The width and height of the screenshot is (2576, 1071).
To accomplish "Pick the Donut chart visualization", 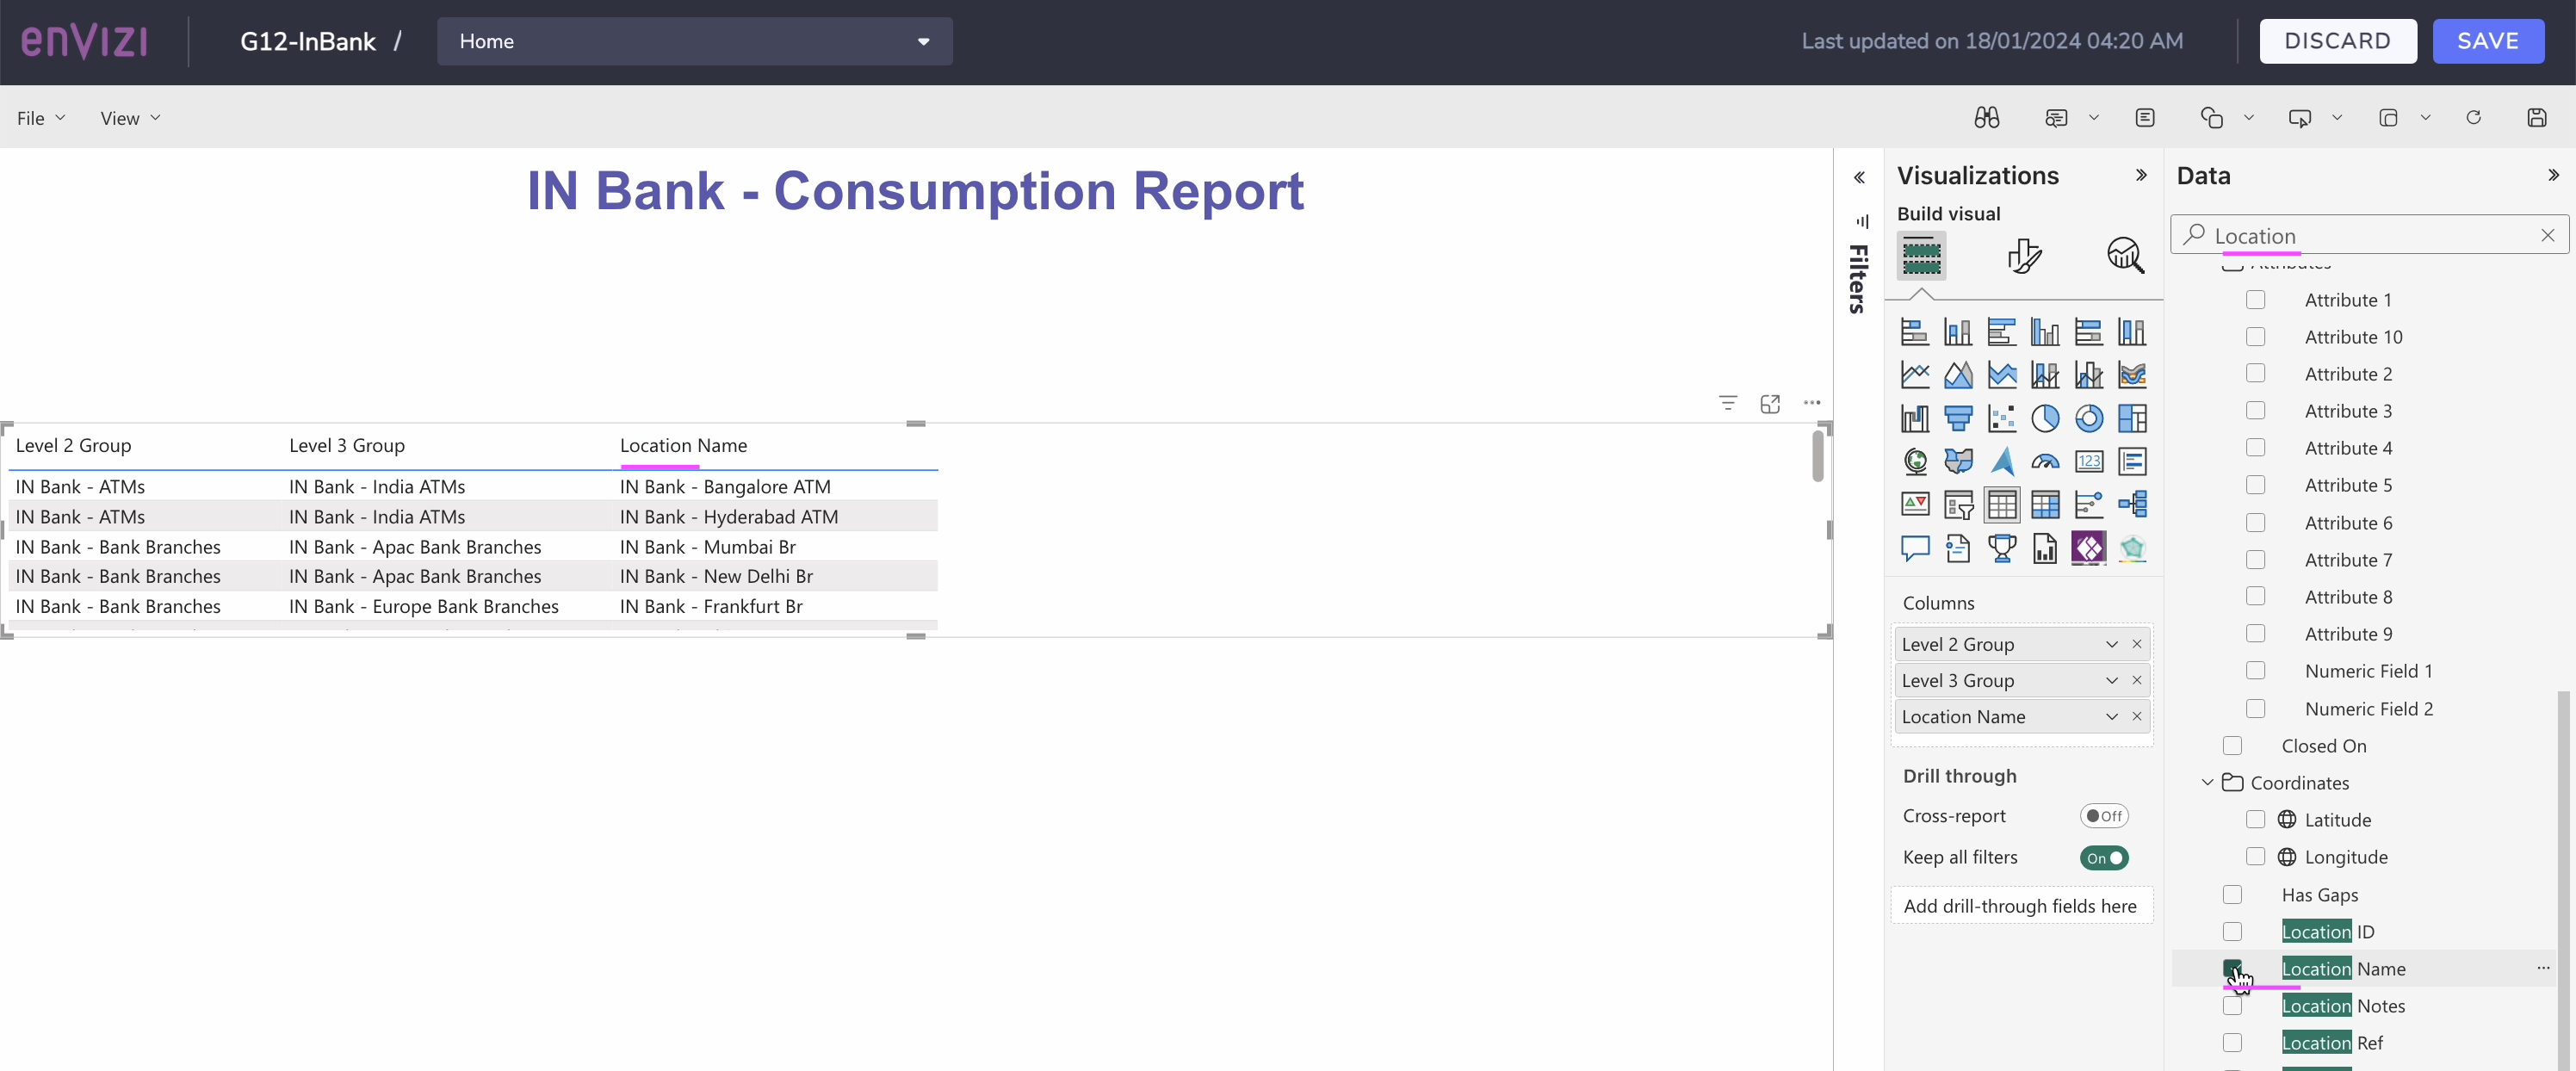I will 2090,419.
